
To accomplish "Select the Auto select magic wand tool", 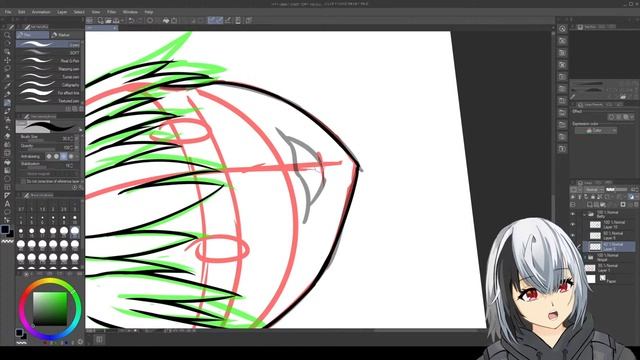I will pyautogui.click(x=7, y=77).
